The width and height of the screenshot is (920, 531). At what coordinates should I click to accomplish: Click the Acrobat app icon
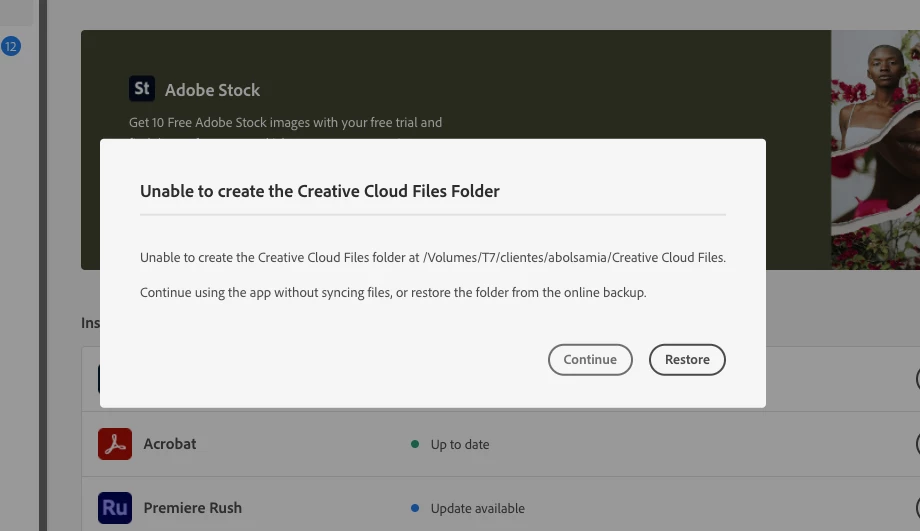click(115, 444)
